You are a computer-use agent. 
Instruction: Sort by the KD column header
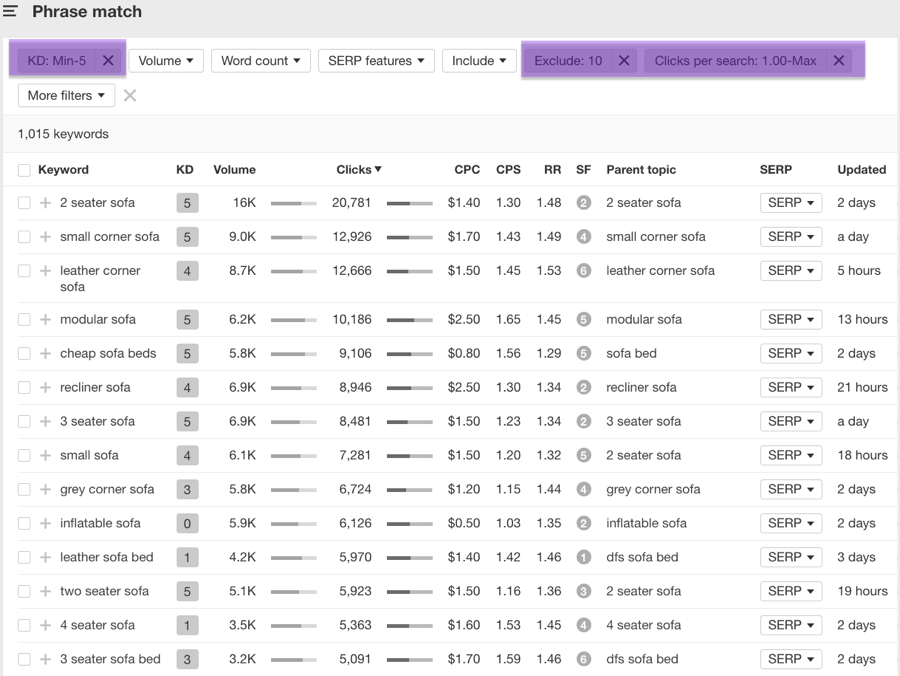tap(185, 170)
